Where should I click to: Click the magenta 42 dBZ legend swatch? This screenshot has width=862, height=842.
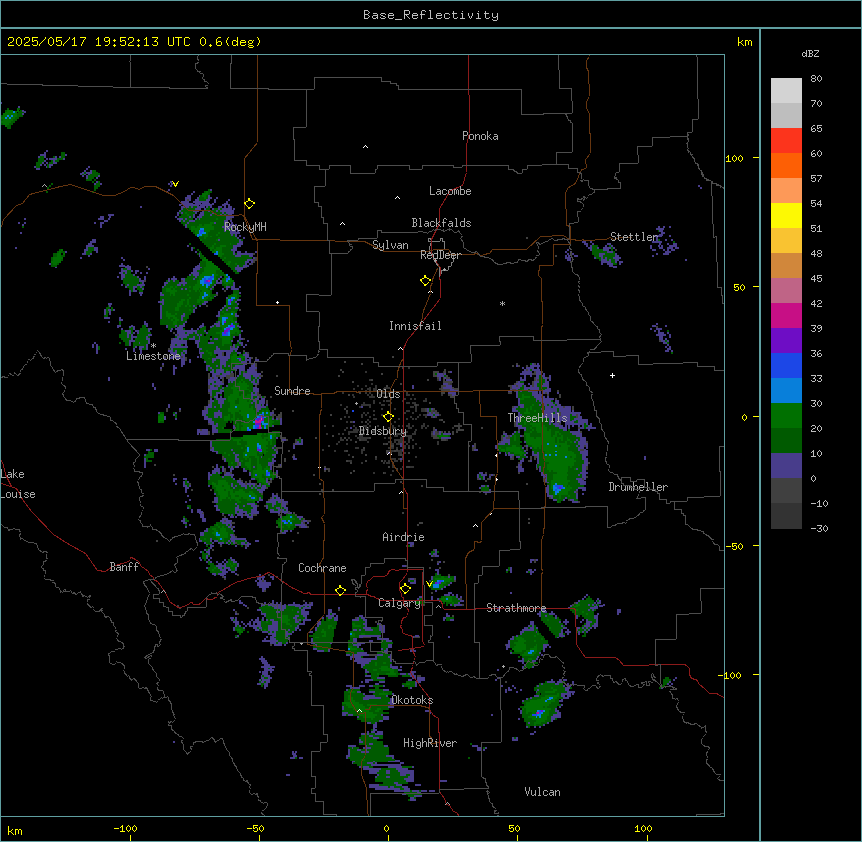tap(786, 315)
